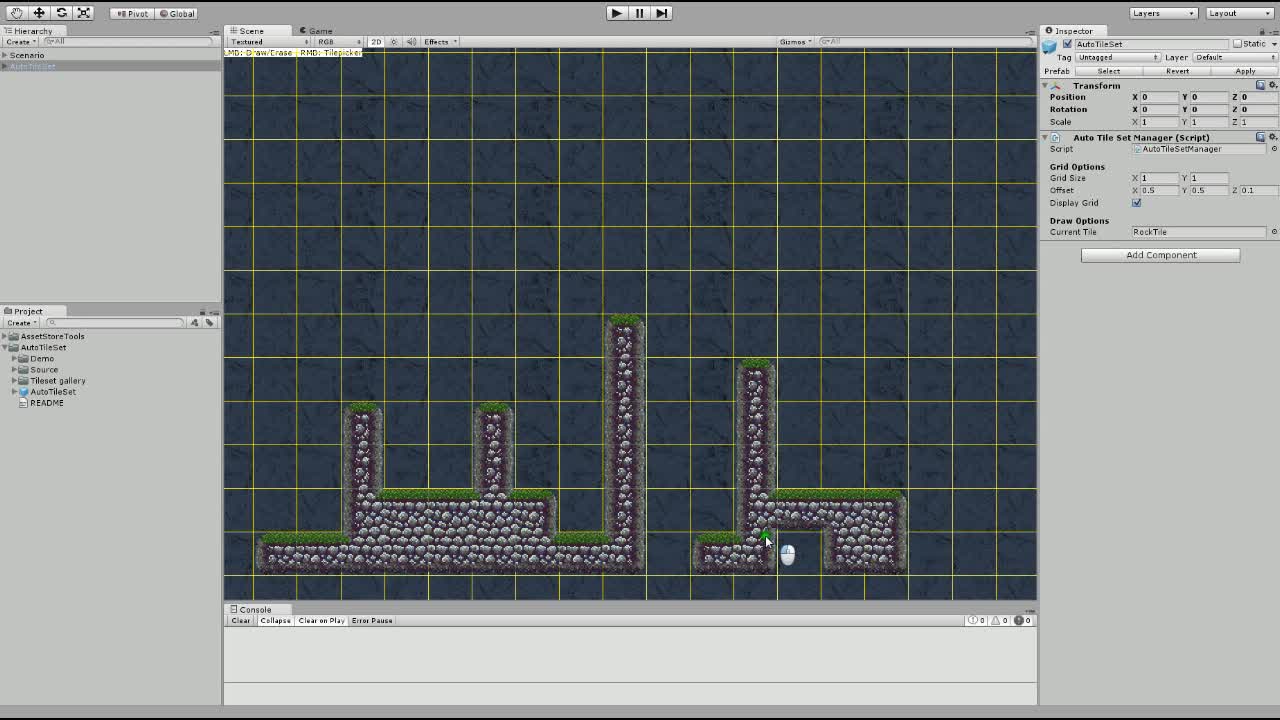Image resolution: width=1280 pixels, height=720 pixels.
Task: Select the Rotate tool in toolbar
Action: click(x=61, y=13)
